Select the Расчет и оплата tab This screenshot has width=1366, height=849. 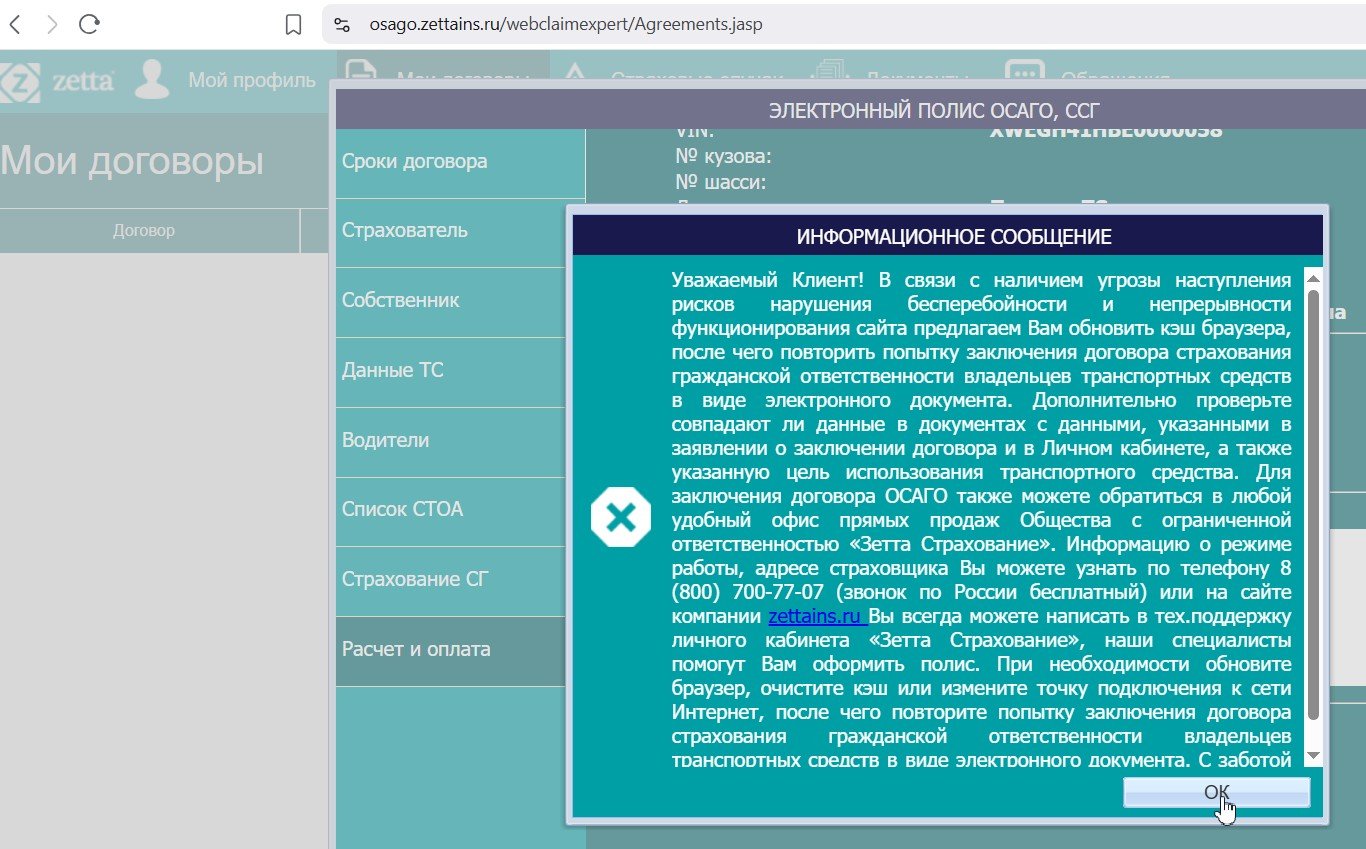[417, 649]
